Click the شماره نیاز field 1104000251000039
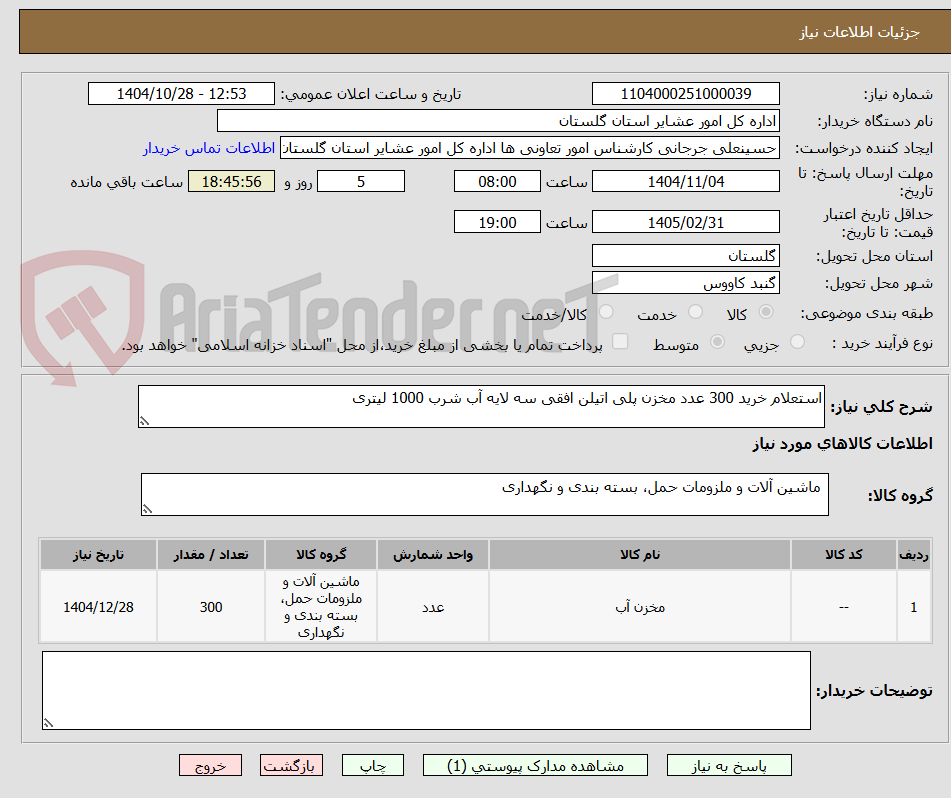 (x=685, y=94)
